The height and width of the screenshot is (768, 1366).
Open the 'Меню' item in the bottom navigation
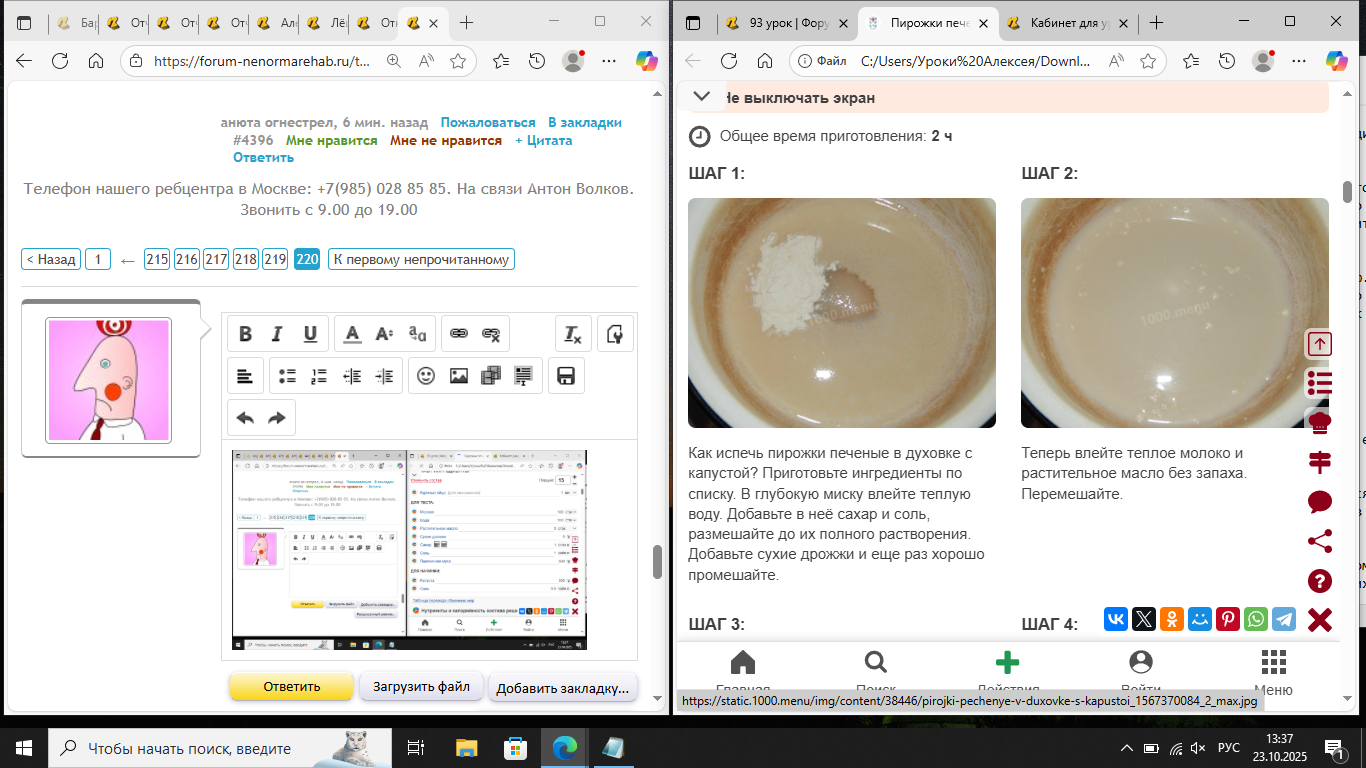(1273, 672)
